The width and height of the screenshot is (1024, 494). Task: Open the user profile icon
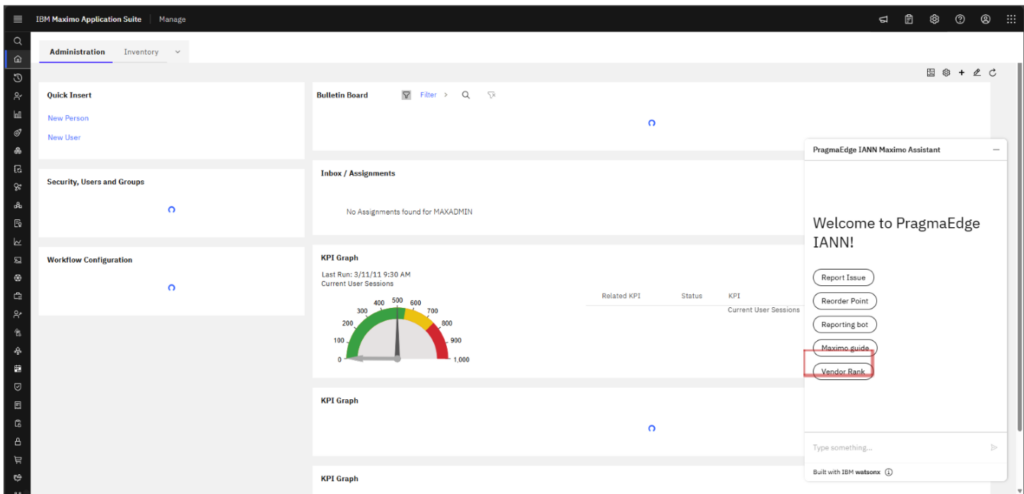(x=985, y=20)
